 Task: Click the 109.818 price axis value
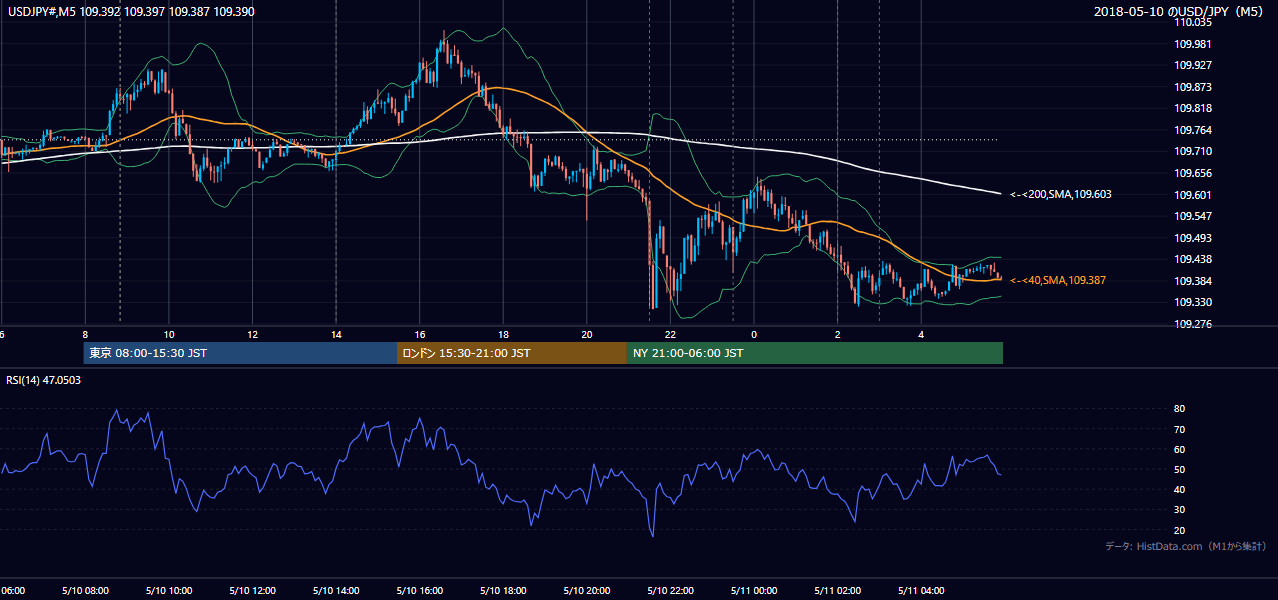click(1194, 108)
